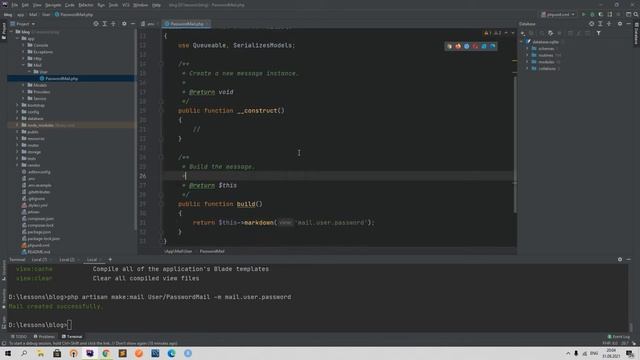Open the Event Log

point(619,337)
